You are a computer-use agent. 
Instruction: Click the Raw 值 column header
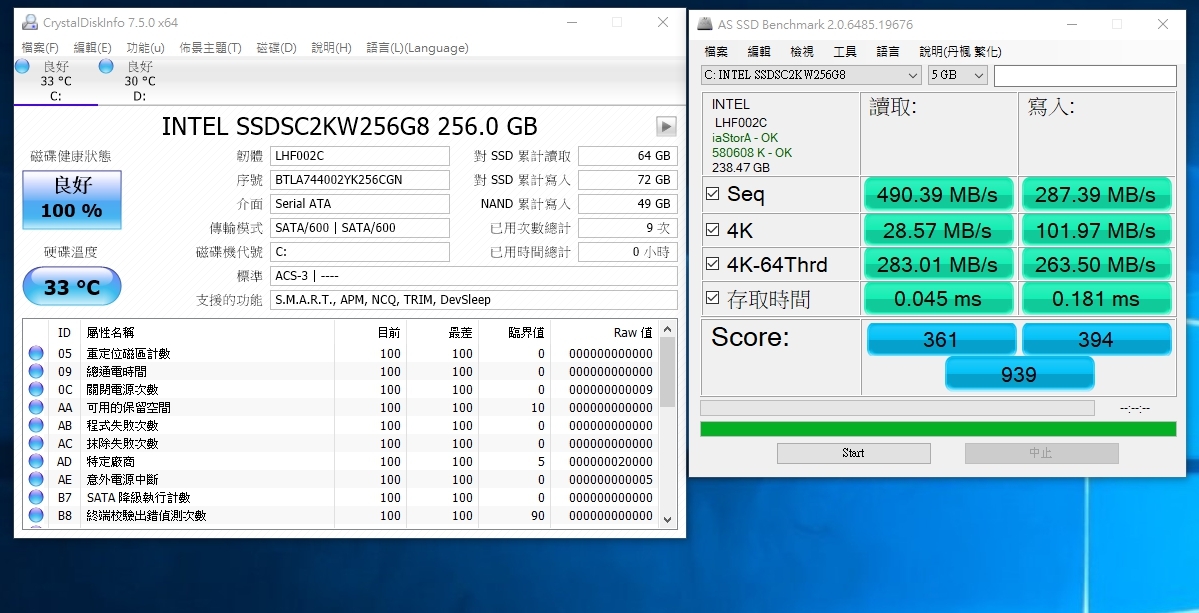pos(633,332)
